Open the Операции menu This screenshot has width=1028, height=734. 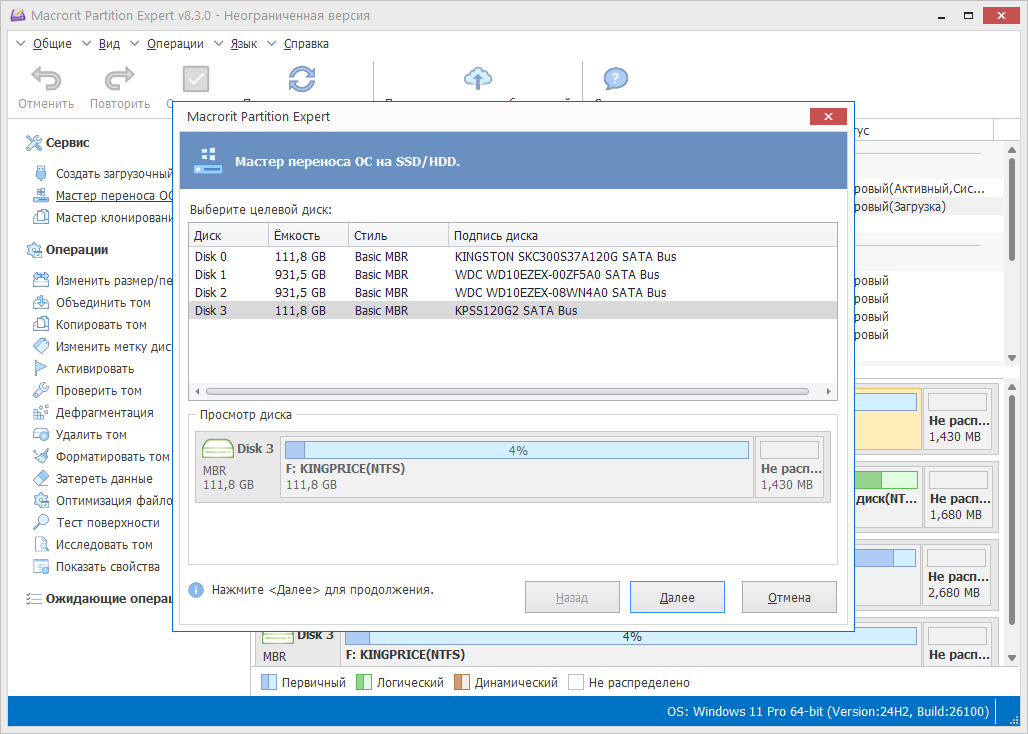175,44
